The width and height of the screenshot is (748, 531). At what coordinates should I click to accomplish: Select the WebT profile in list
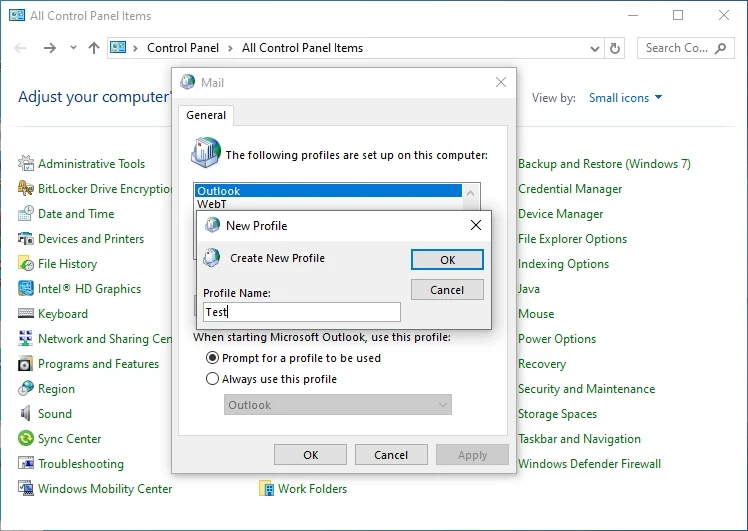[328, 204]
